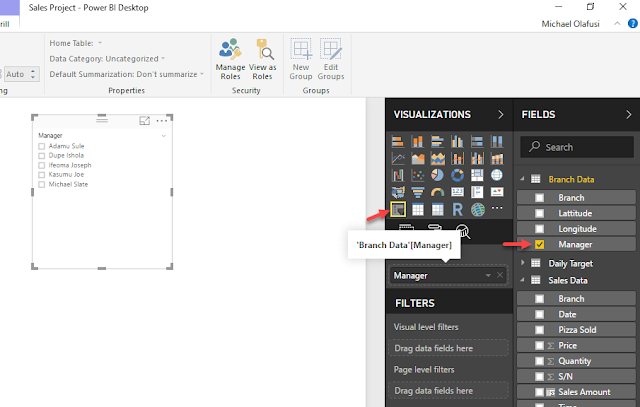Select the 100% stacked column chart visual

(x=497, y=142)
